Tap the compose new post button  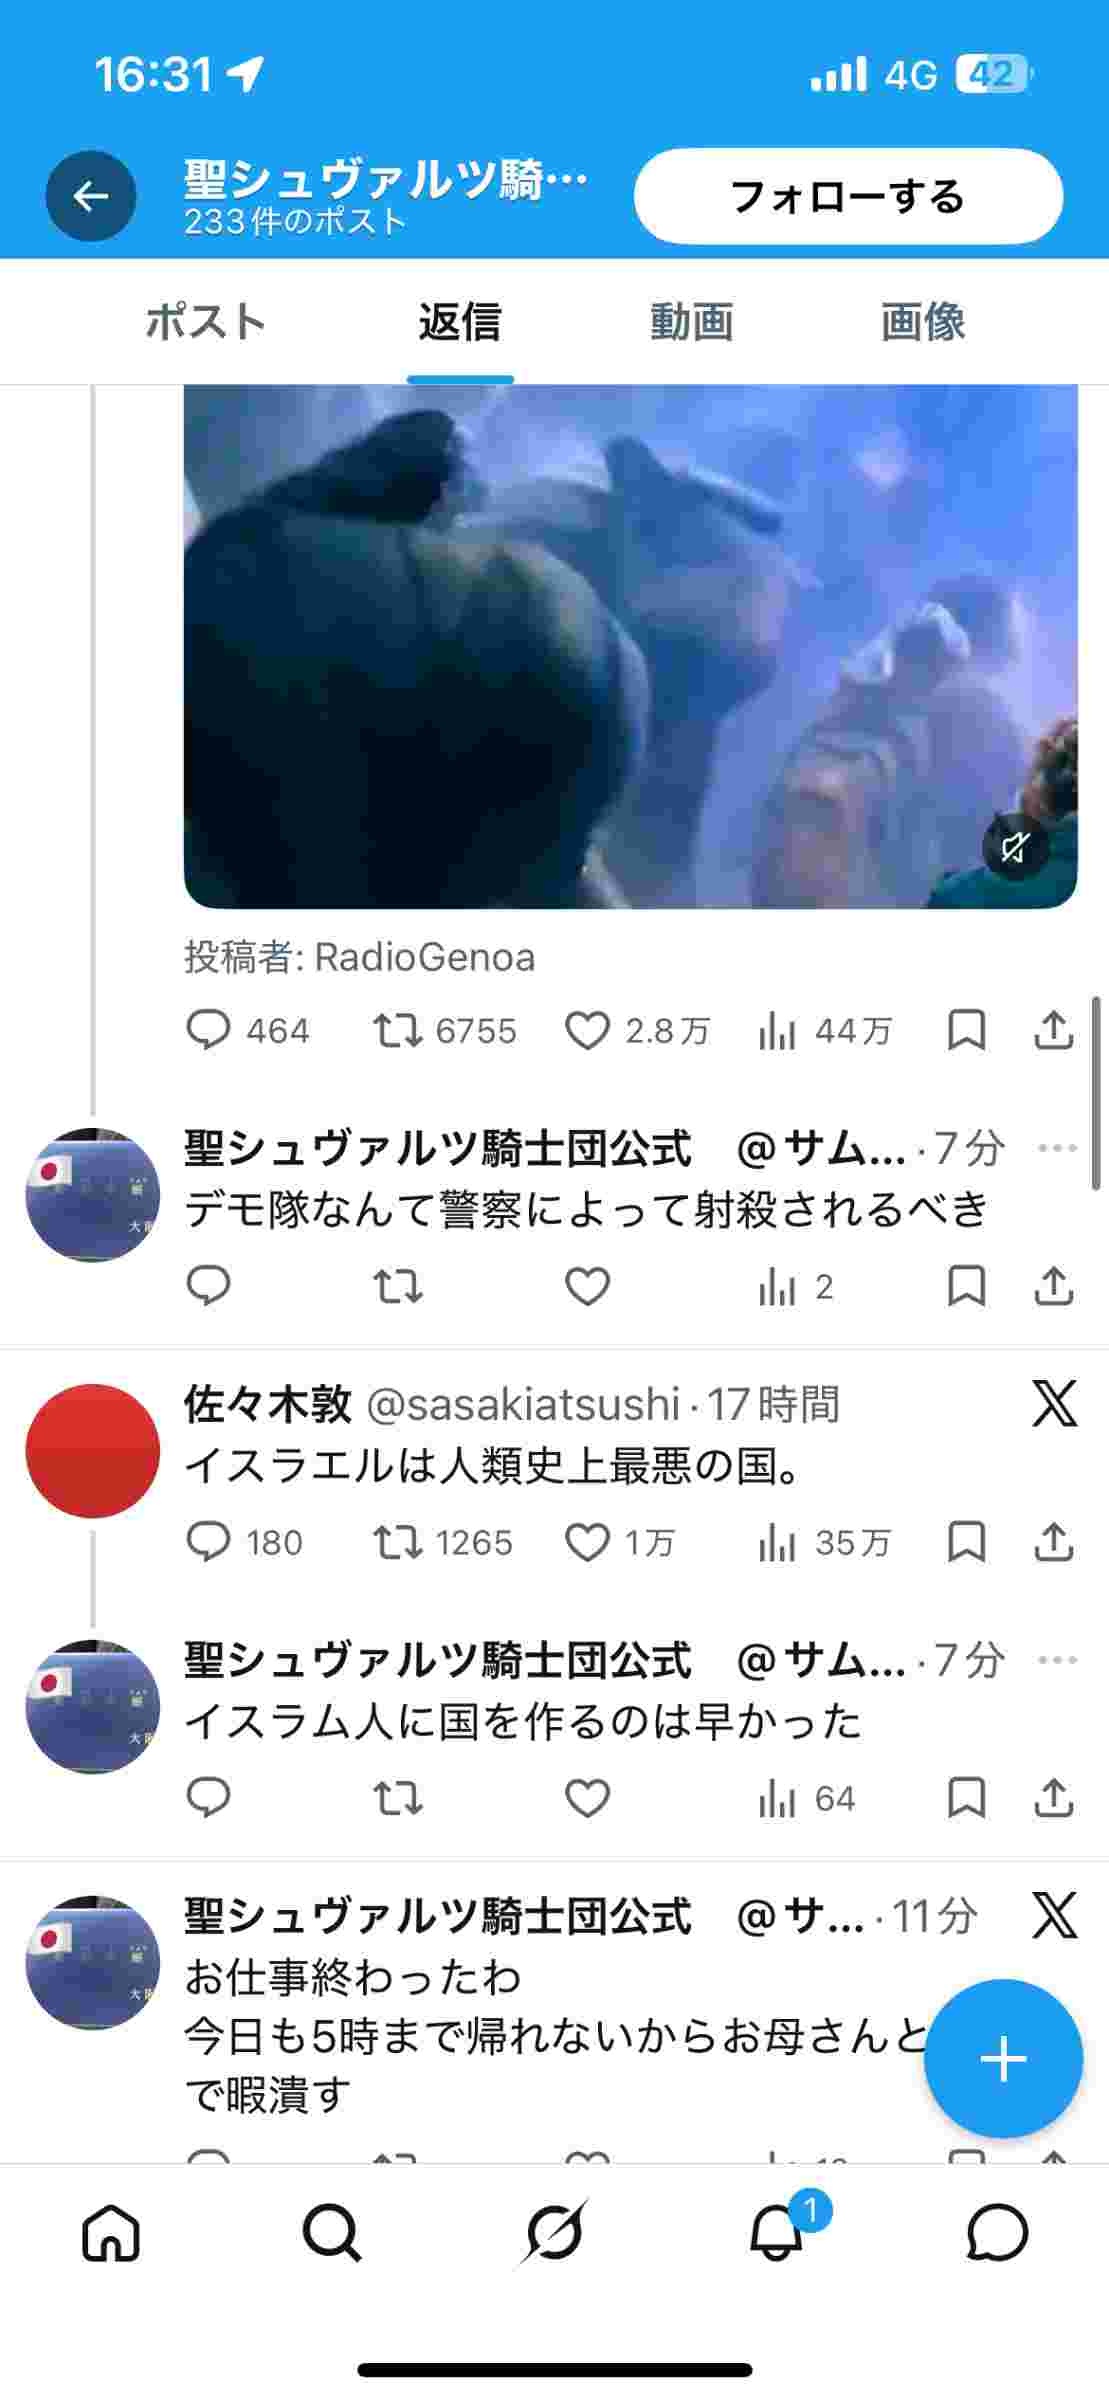[1003, 2060]
